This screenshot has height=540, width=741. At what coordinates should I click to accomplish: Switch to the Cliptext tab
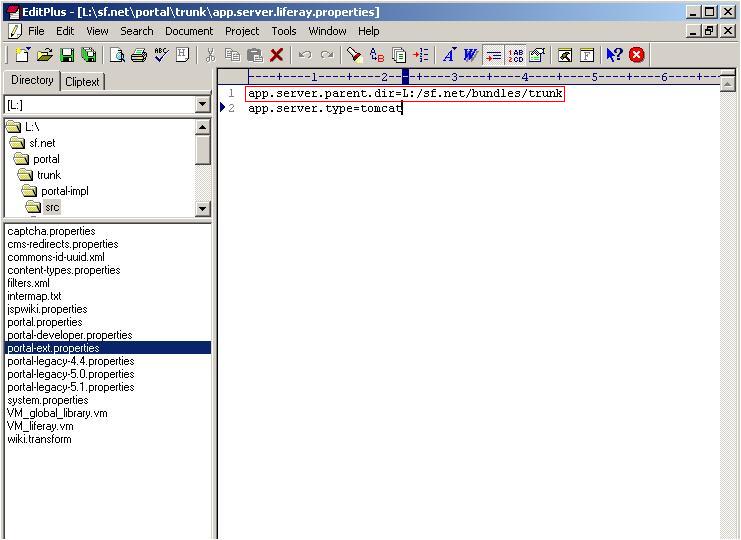coord(83,82)
